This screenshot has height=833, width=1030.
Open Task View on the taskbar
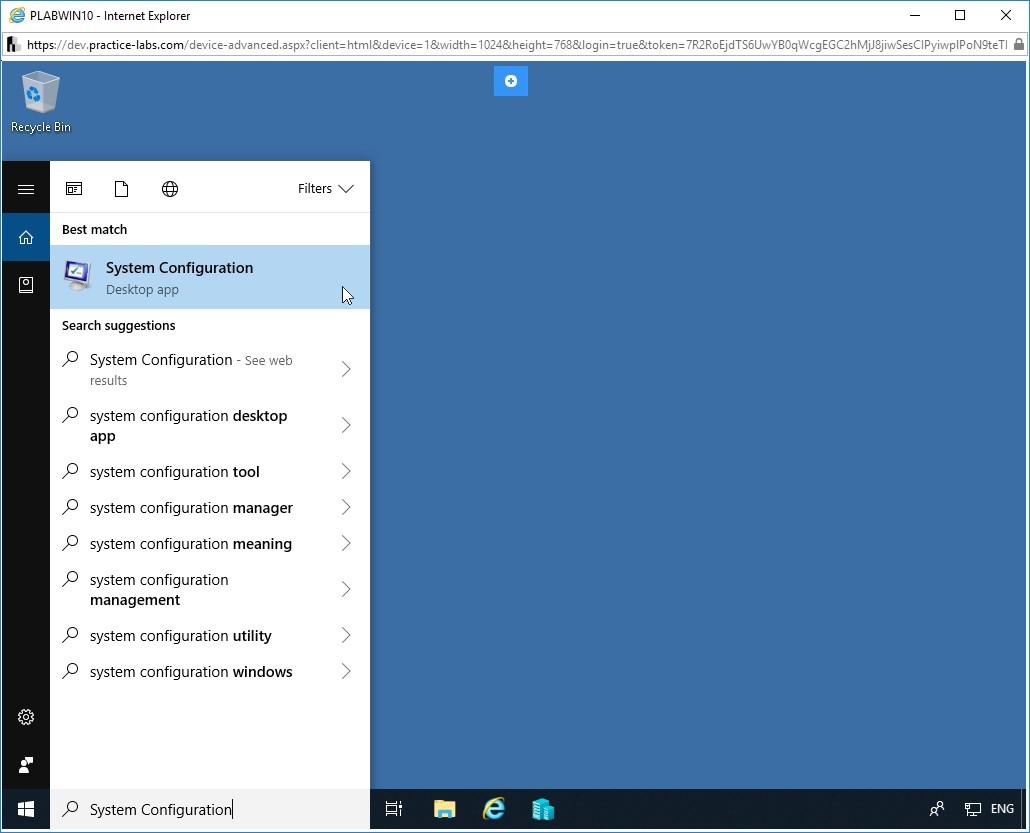(x=393, y=809)
